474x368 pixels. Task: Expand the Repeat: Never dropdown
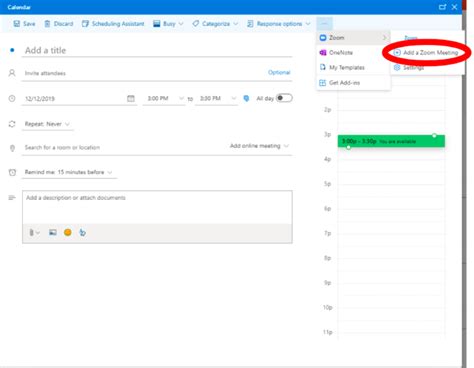47,124
